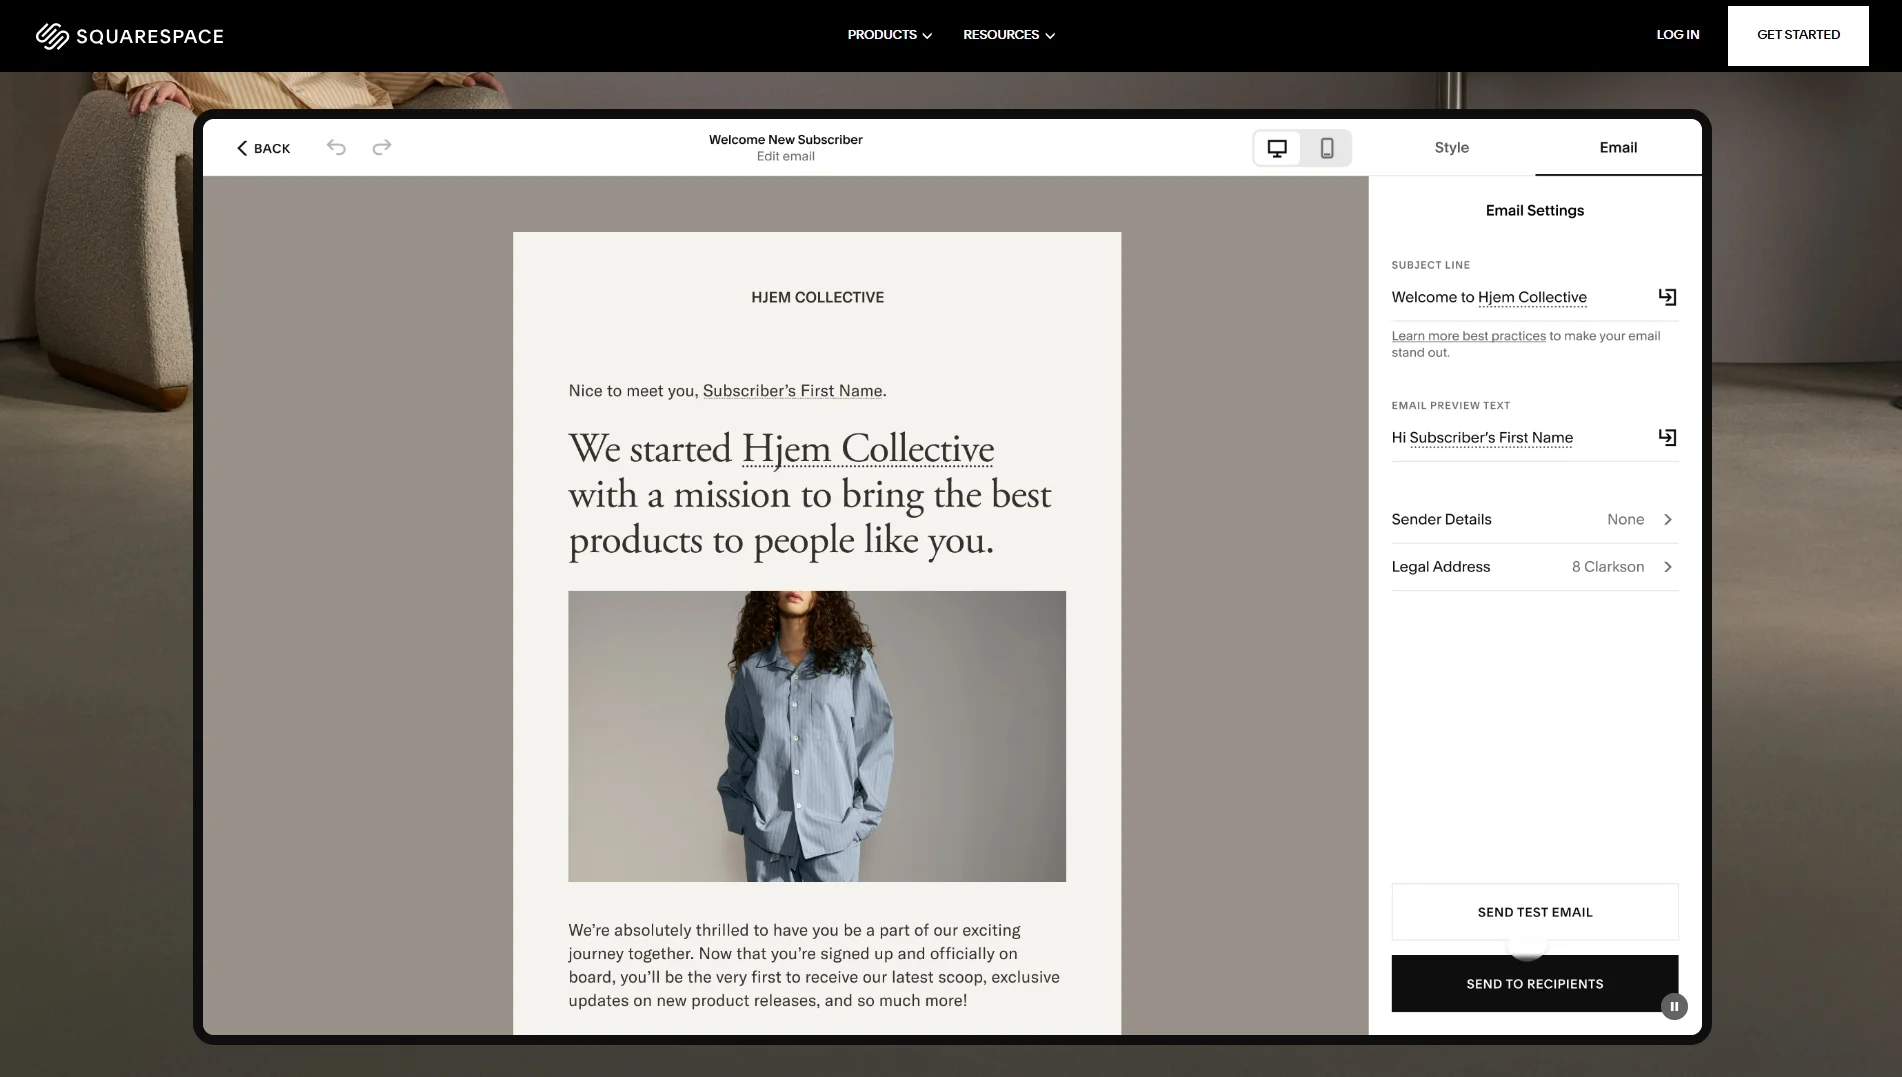Image resolution: width=1902 pixels, height=1077 pixels.
Task: Click the Log In link
Action: [x=1677, y=35]
